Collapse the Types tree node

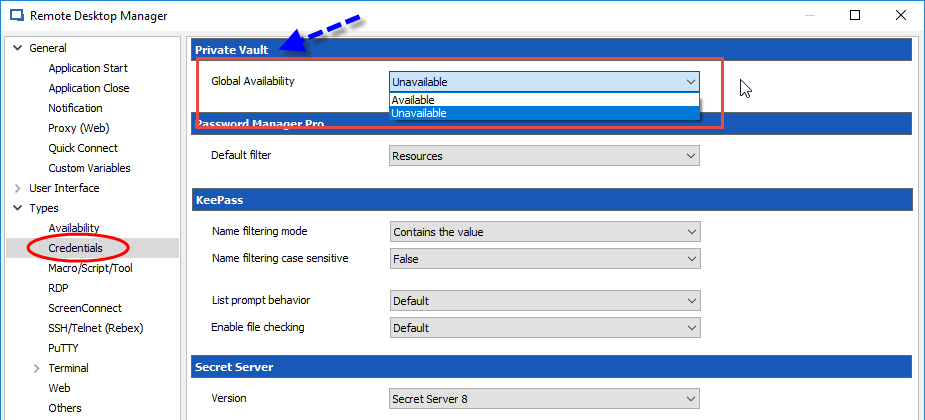pos(18,208)
